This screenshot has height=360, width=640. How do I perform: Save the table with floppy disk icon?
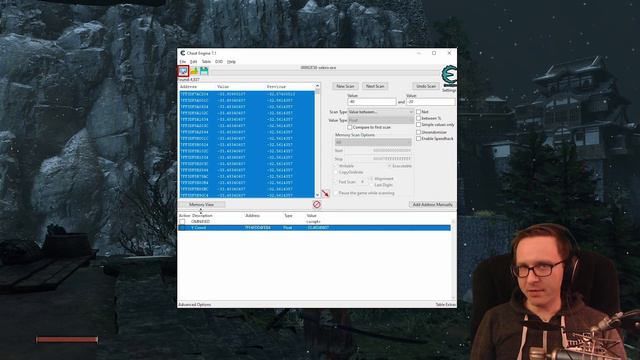click(x=204, y=71)
